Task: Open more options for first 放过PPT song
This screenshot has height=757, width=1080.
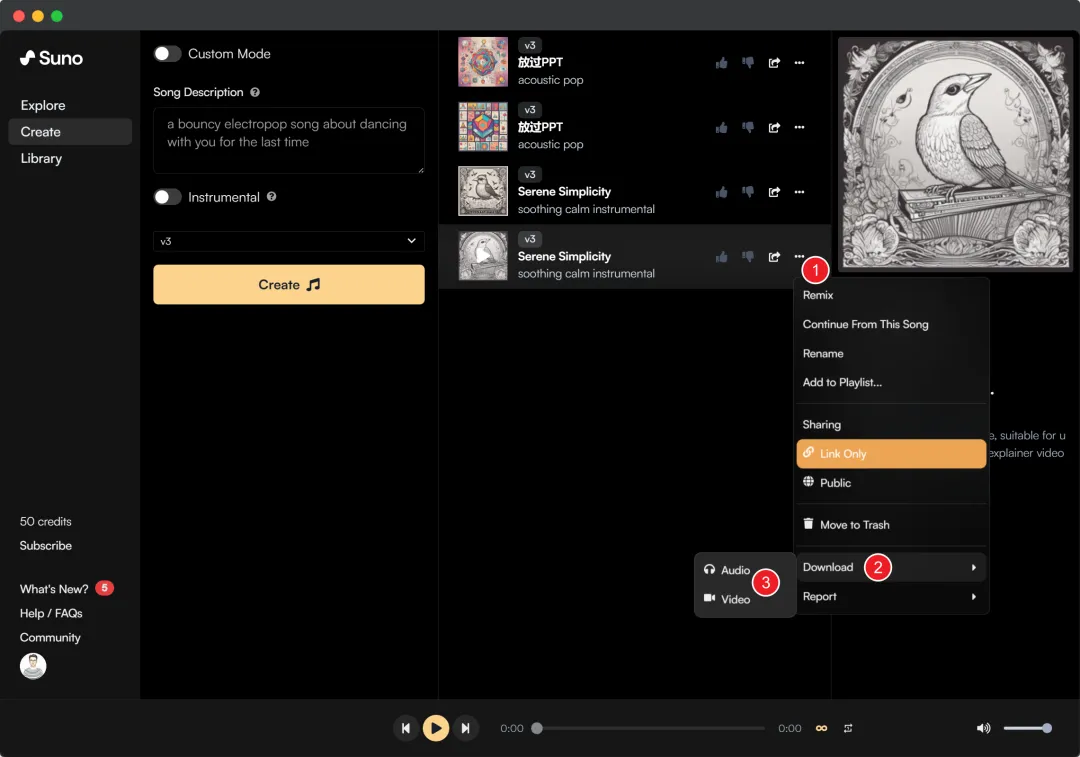Action: point(799,63)
